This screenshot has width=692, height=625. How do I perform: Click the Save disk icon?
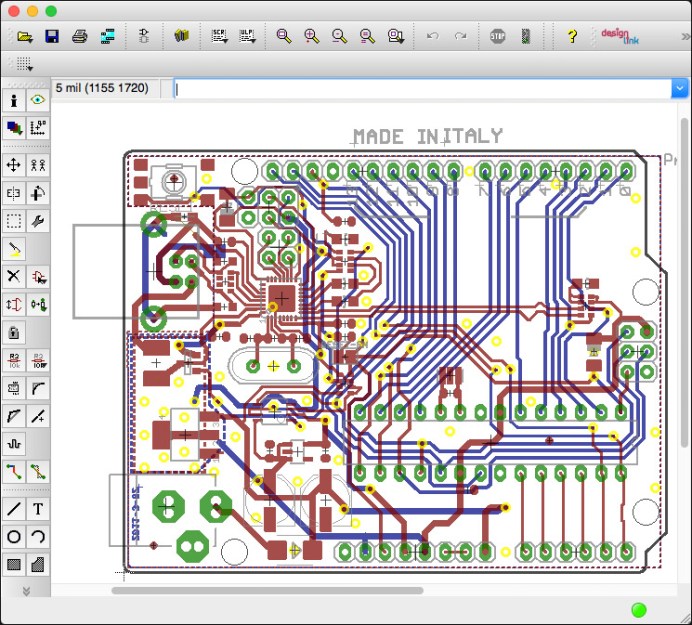52,36
